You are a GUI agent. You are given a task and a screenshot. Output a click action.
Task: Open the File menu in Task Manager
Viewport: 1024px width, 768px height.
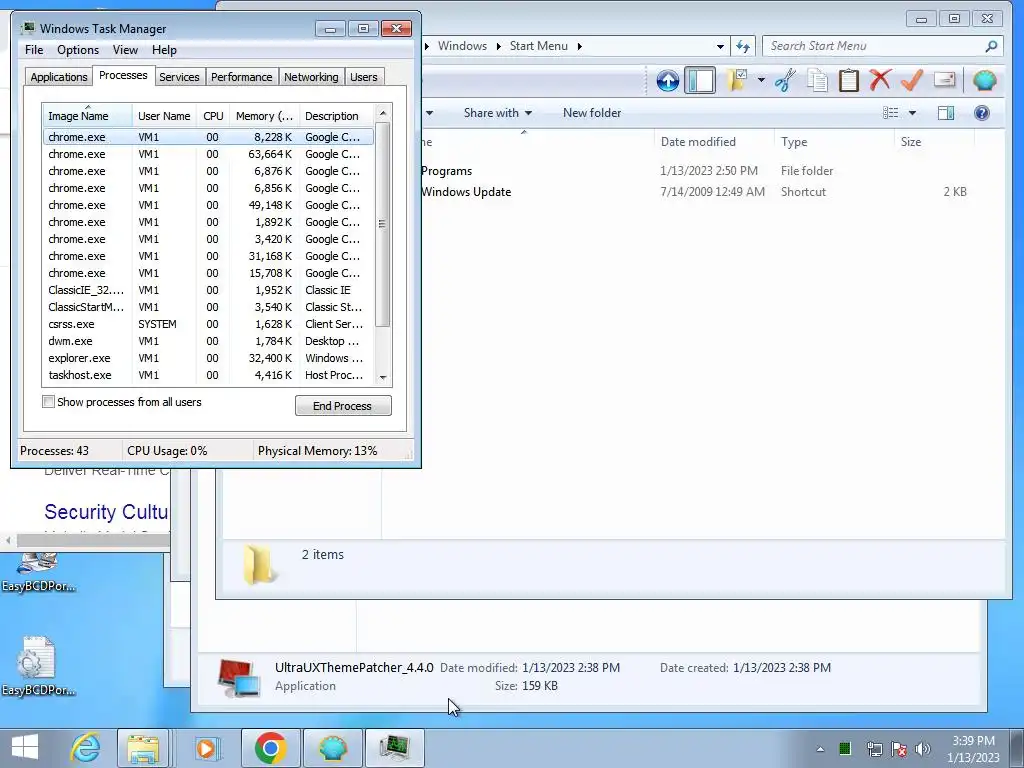34,50
